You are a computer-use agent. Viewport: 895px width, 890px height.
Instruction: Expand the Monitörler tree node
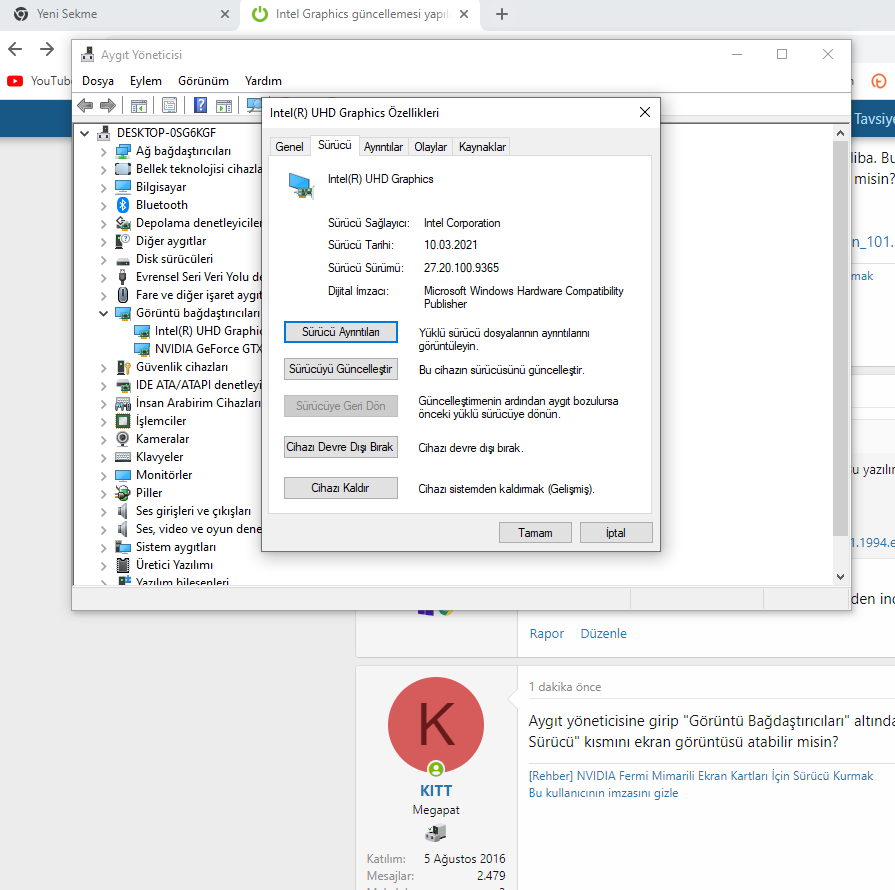click(x=103, y=476)
